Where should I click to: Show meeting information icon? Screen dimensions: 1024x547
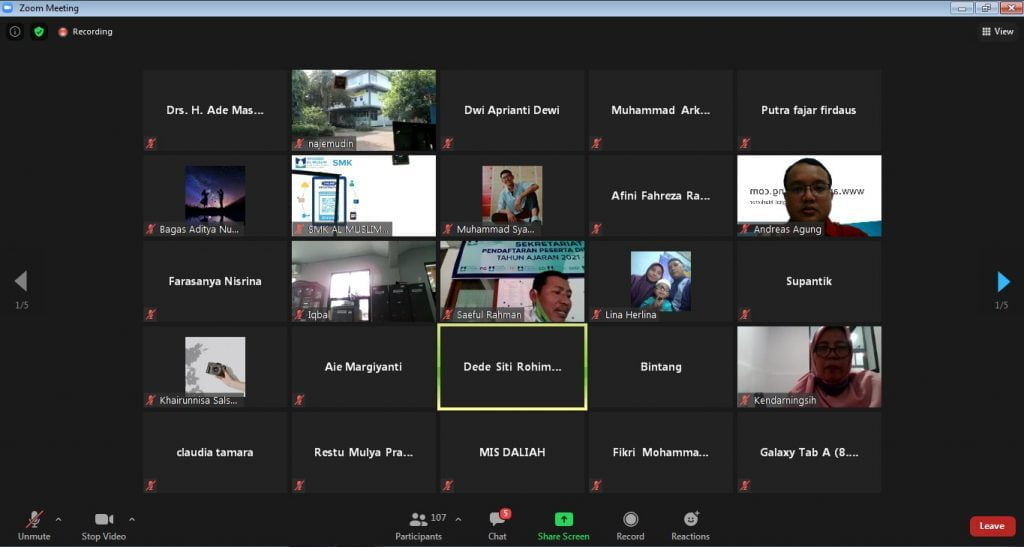pyautogui.click(x=14, y=31)
